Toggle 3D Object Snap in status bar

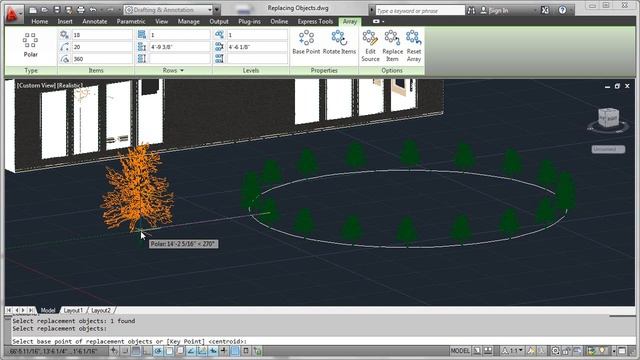click(x=180, y=351)
